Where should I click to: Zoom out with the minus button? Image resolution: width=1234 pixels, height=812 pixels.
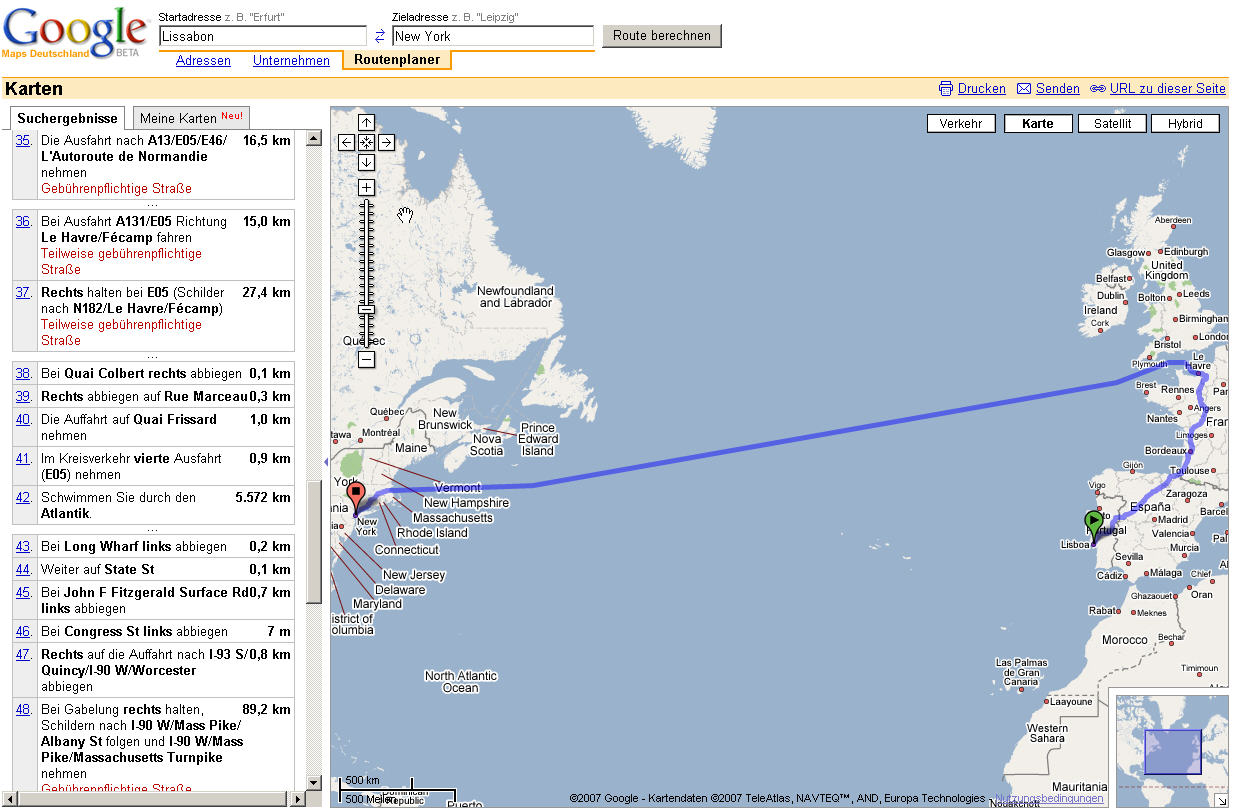(x=366, y=359)
